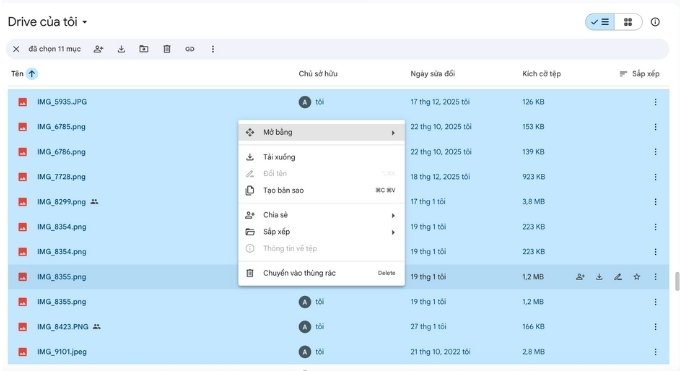Screen dimensions: 680x371
Task: Click the Kích cỡ tệp column header
Action: pyautogui.click(x=541, y=74)
